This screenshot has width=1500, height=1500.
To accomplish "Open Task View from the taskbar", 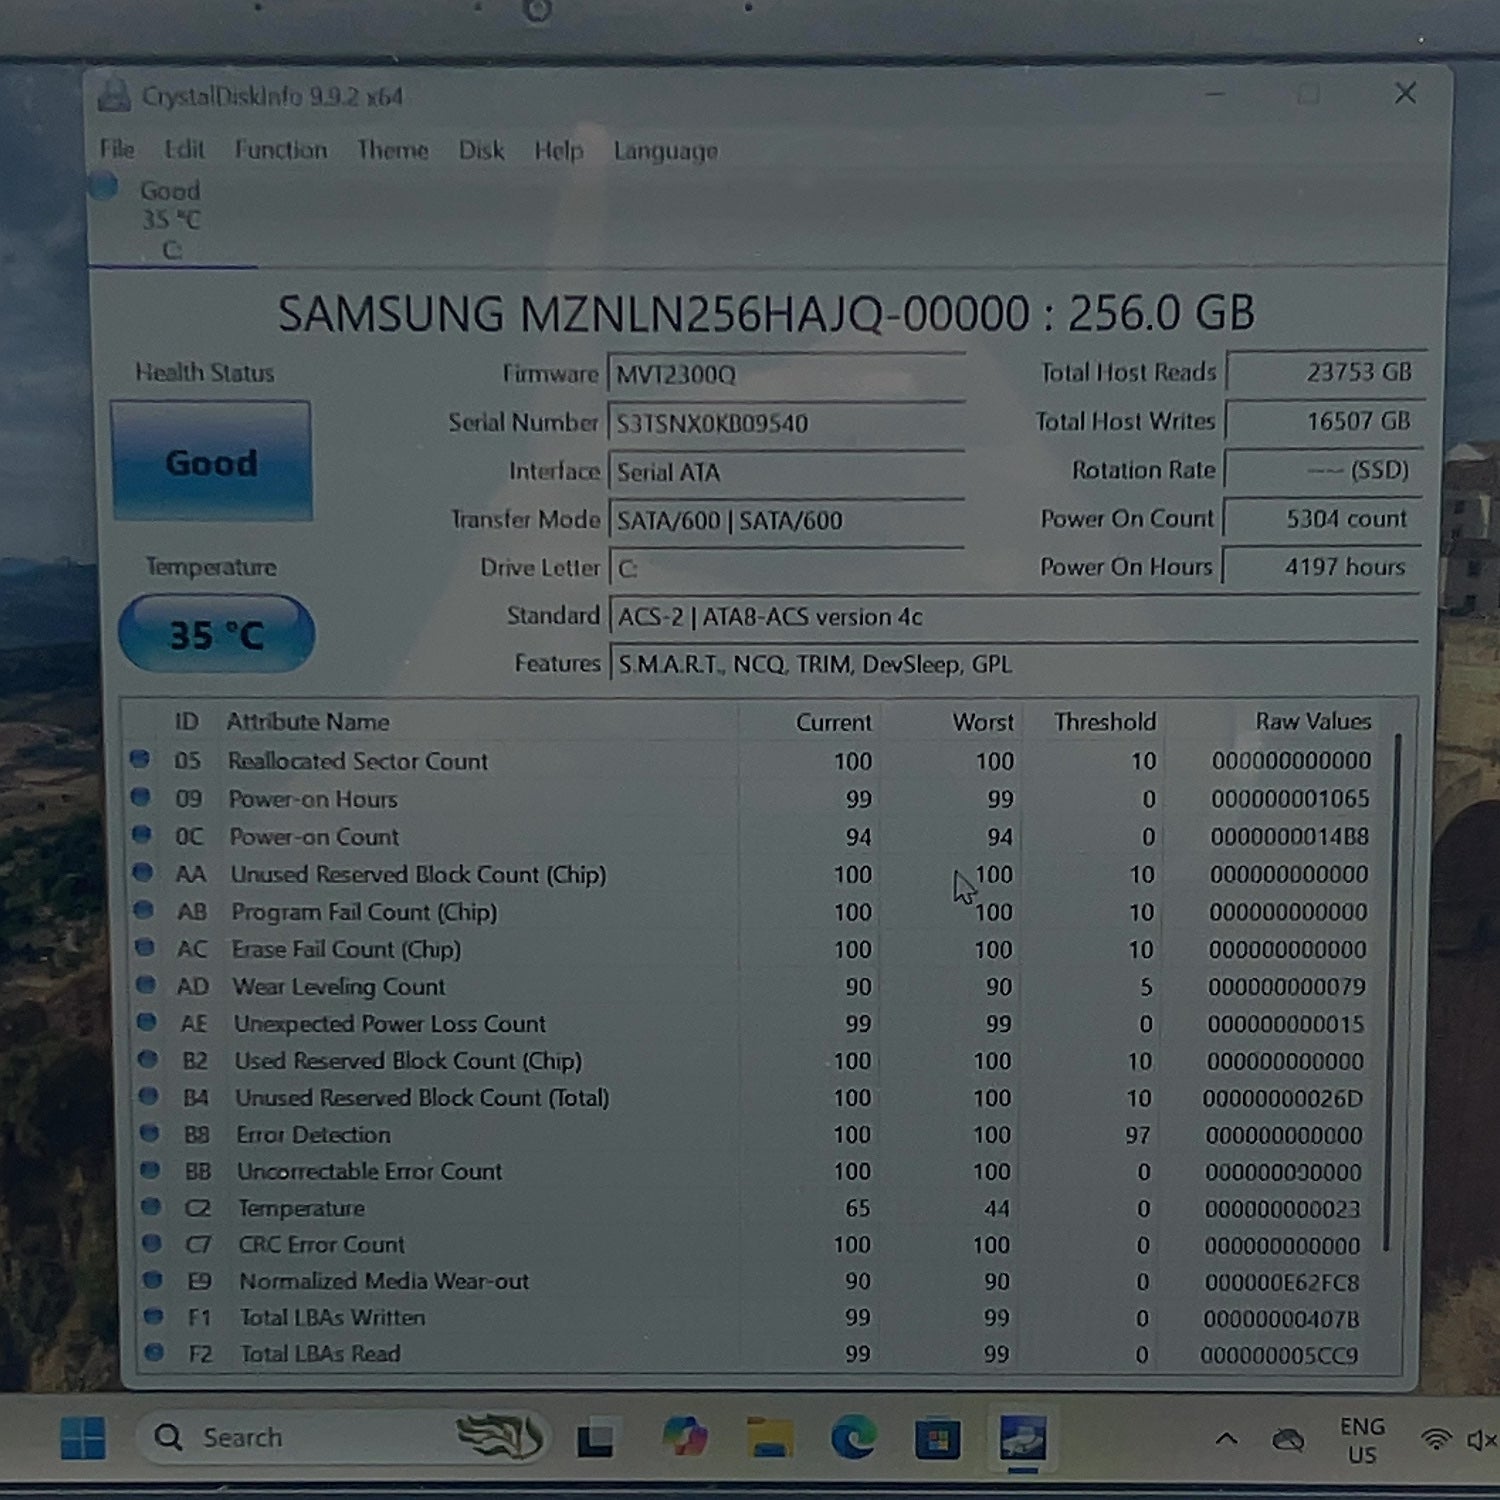I will tap(596, 1440).
